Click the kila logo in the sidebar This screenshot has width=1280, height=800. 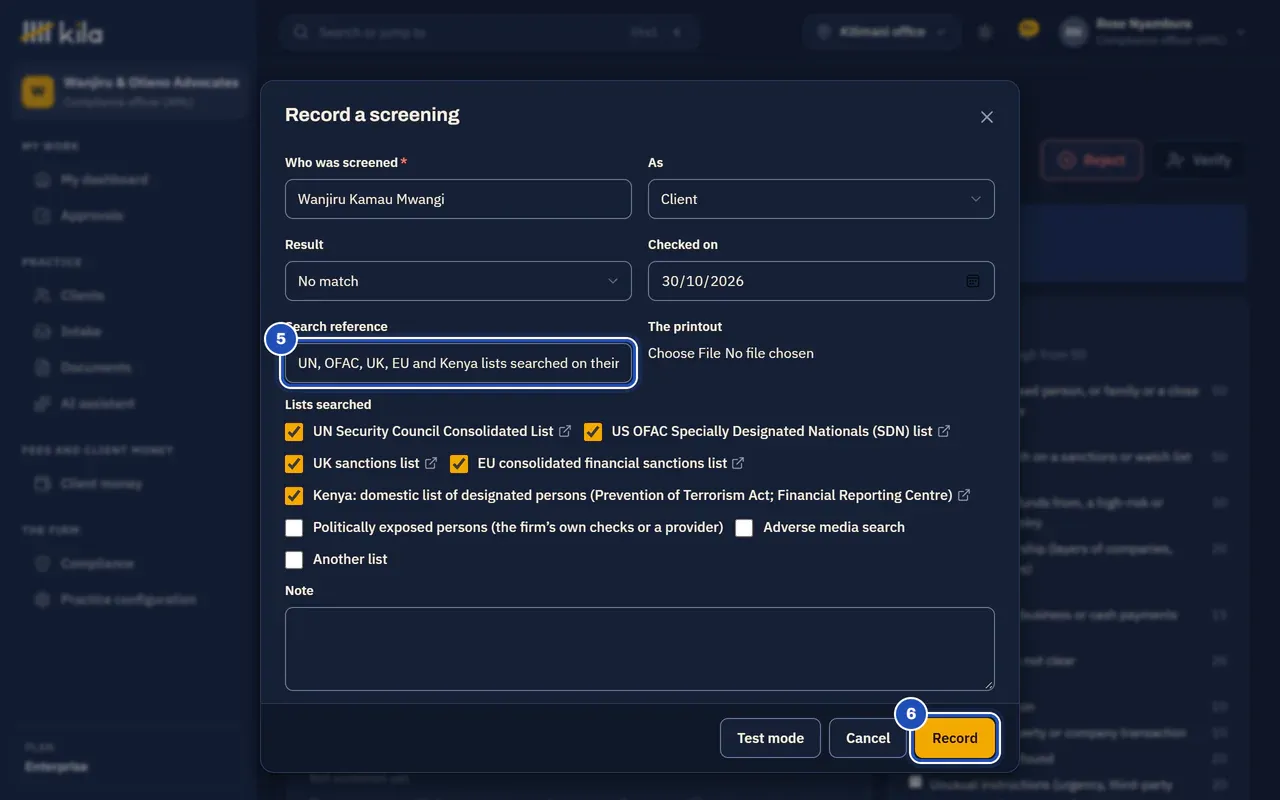click(62, 33)
